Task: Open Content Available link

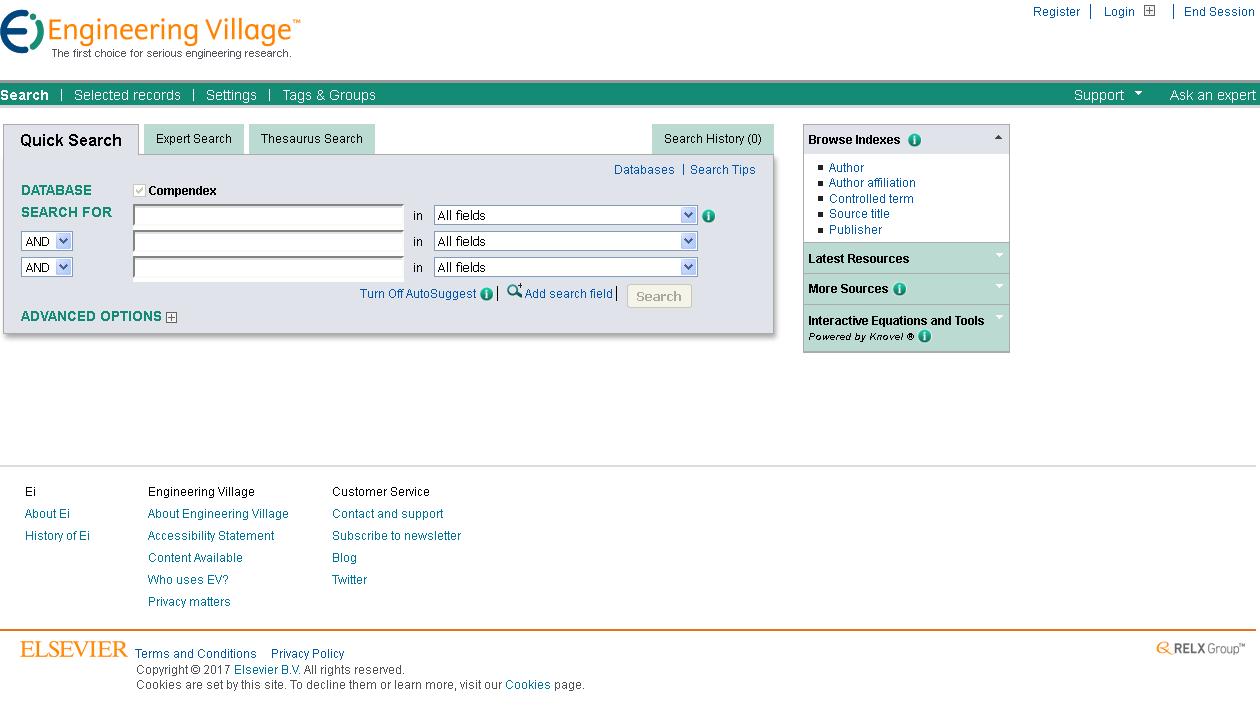Action: 195,558
